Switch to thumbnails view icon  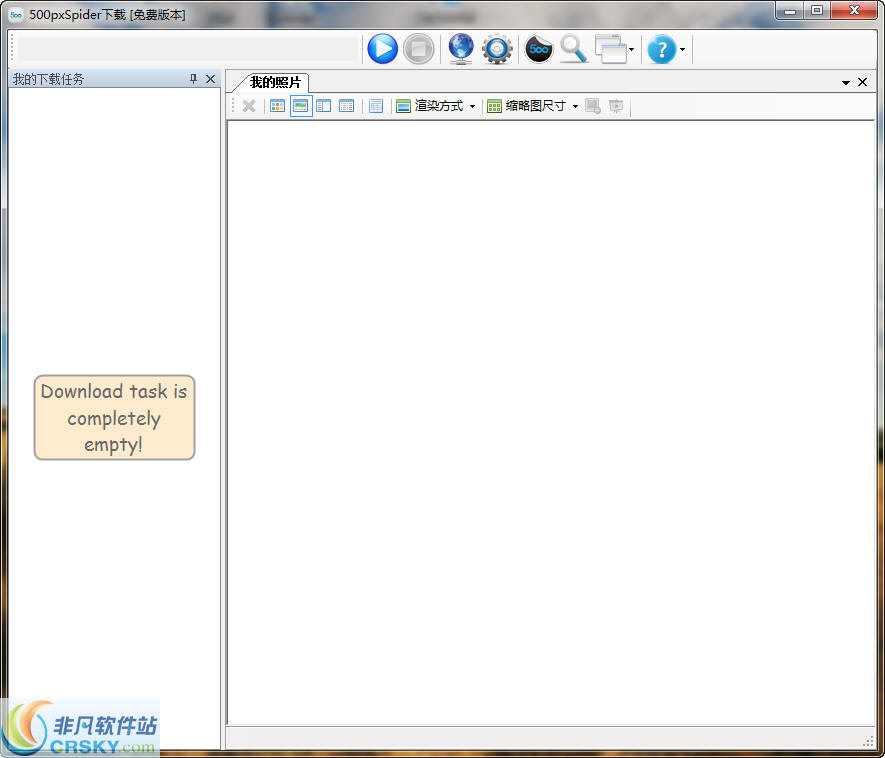(x=277, y=106)
